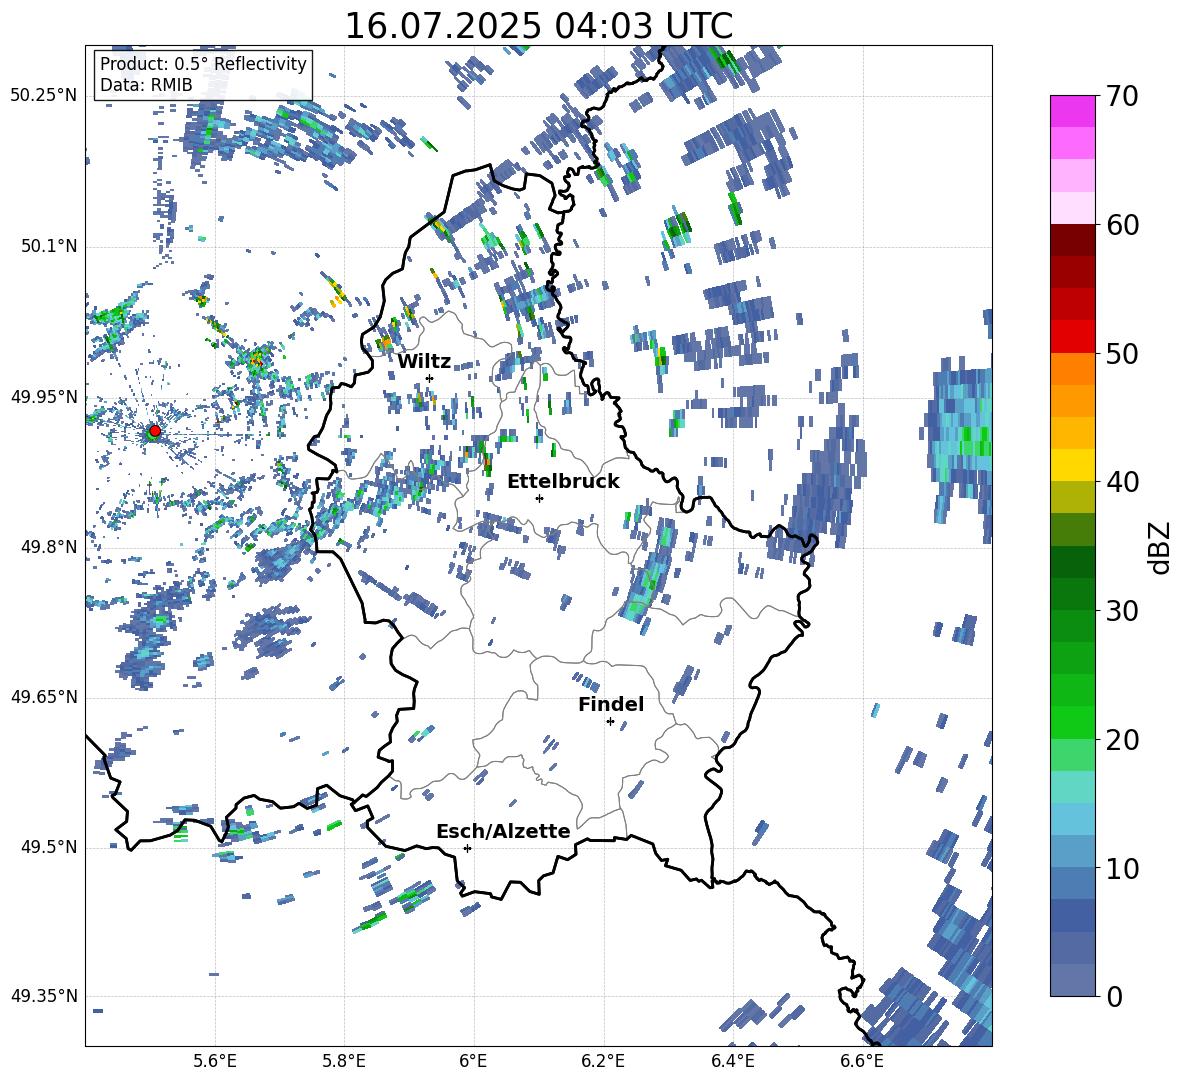Click the Wiltz station cross marker
The image size is (1184, 1081).
(430, 378)
